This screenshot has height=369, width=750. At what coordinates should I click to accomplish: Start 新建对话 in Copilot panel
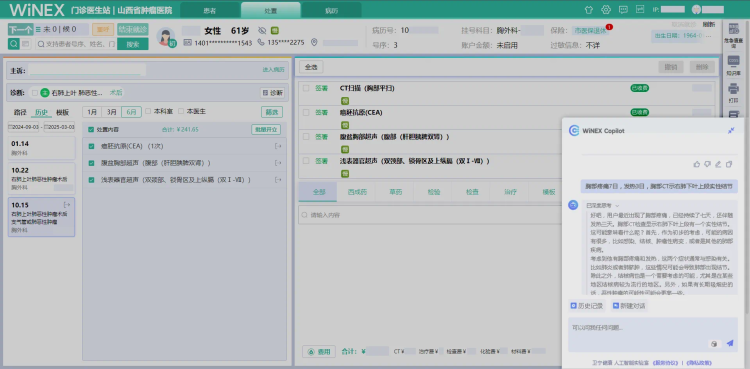629,305
